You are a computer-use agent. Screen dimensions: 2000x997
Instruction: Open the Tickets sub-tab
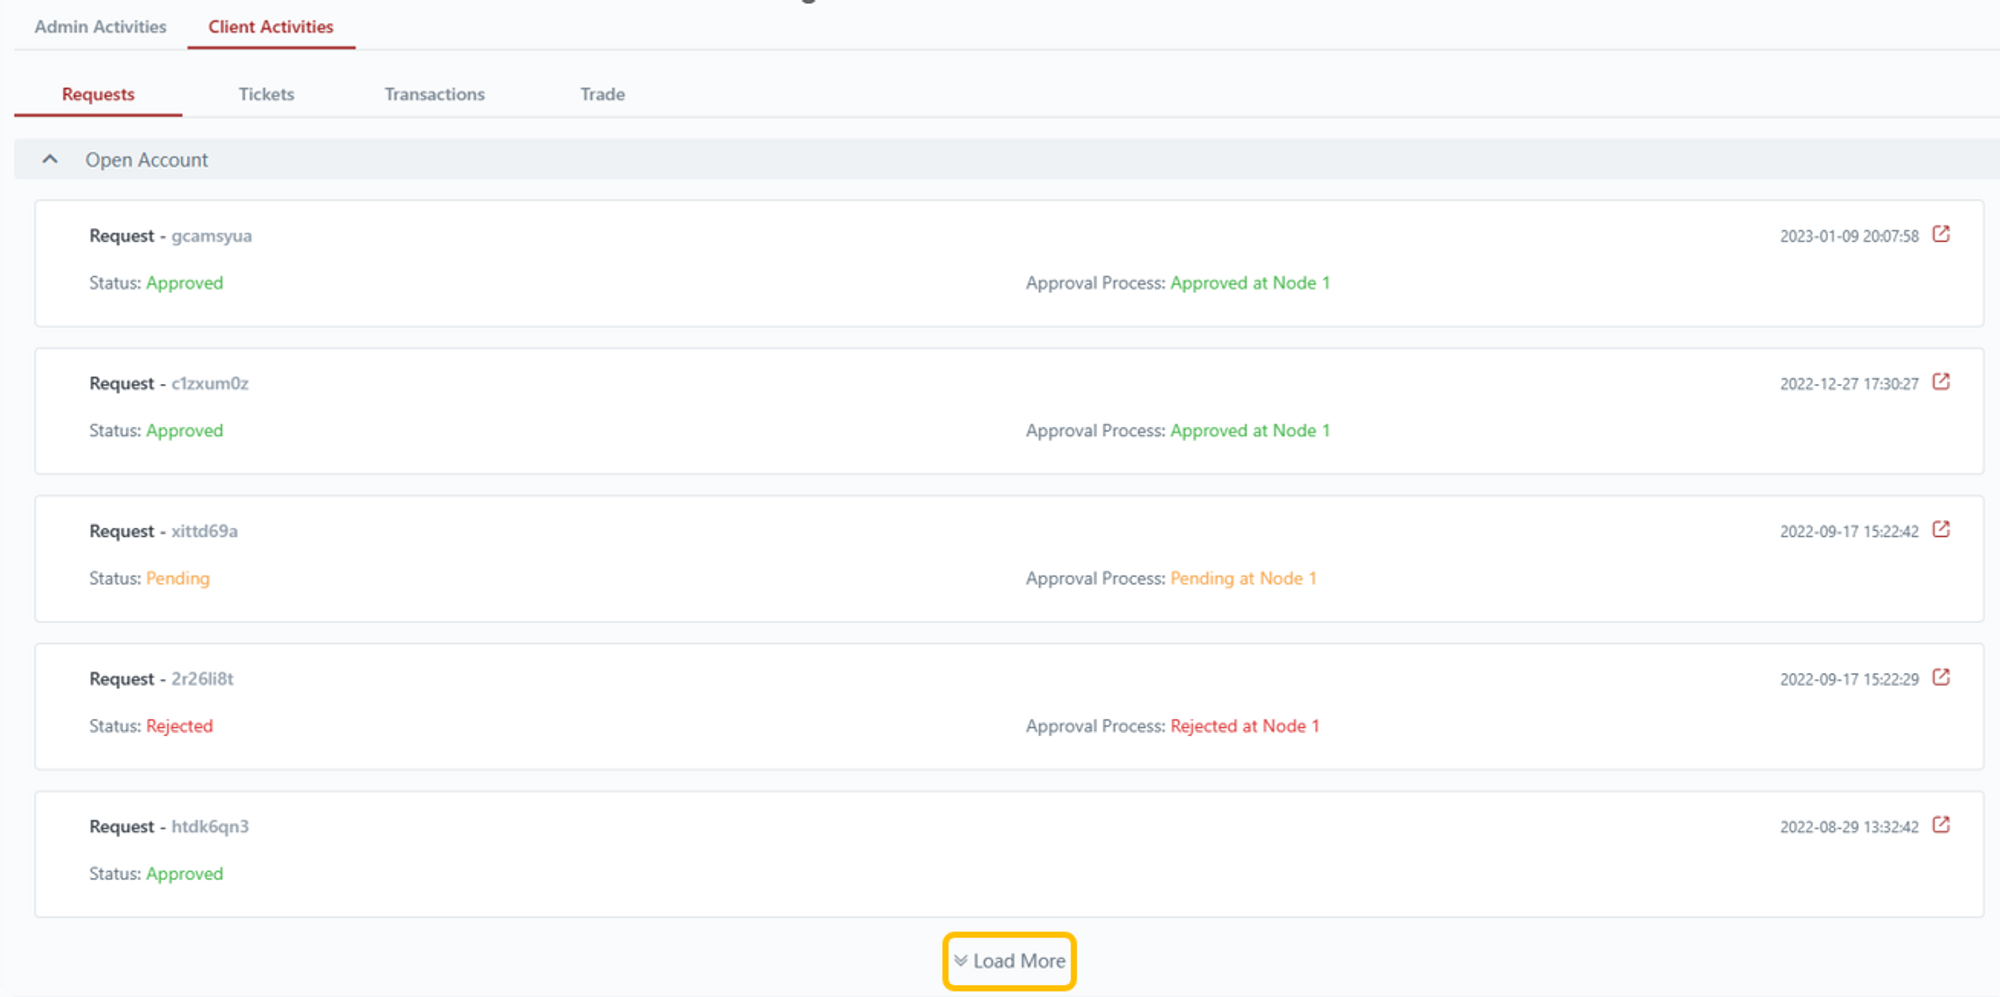[266, 94]
